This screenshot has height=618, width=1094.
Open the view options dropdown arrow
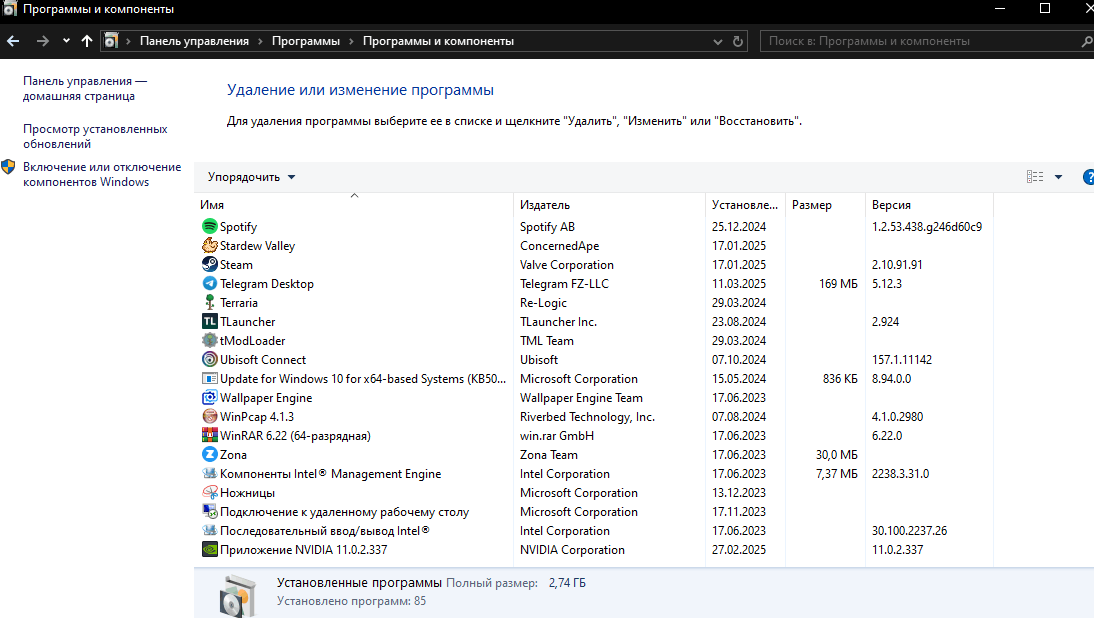pos(1058,177)
